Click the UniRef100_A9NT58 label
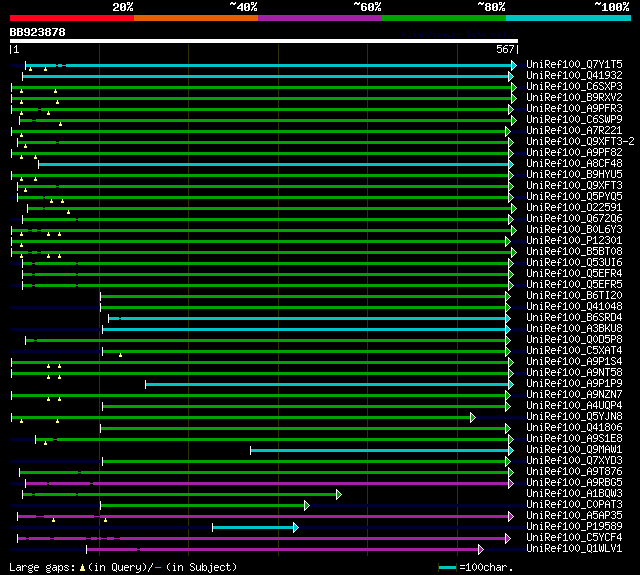This screenshot has width=640, height=575. 574,373
